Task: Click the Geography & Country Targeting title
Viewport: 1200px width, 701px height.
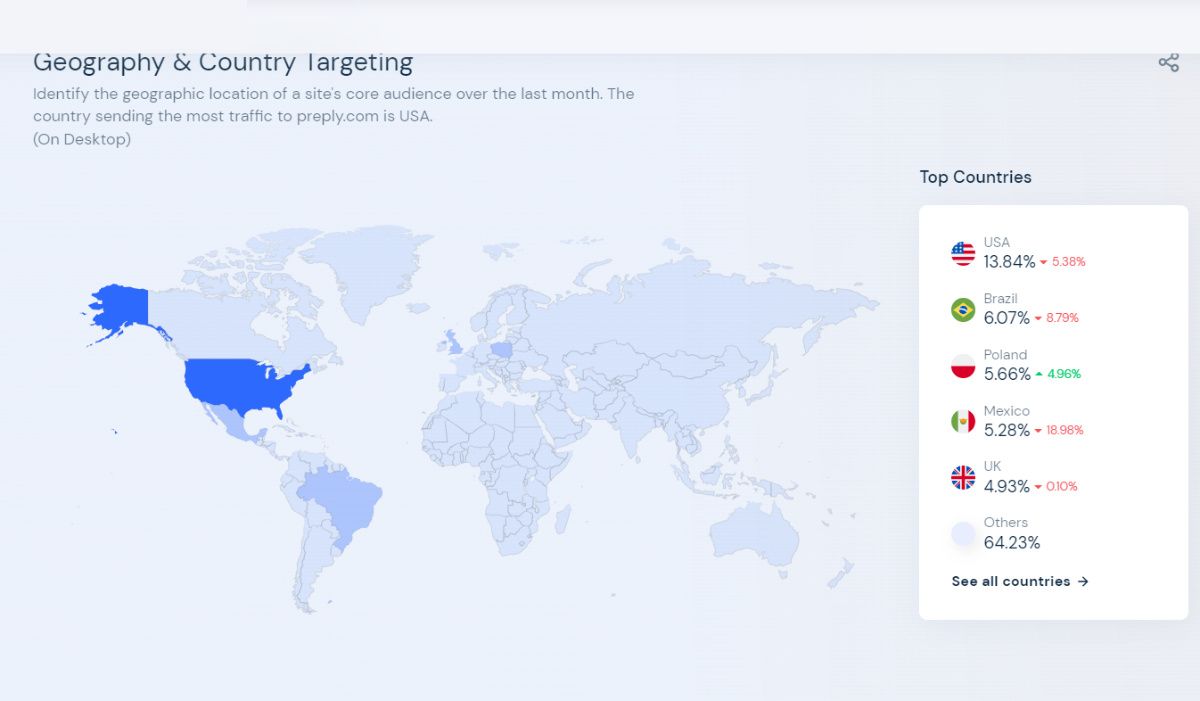Action: [223, 62]
